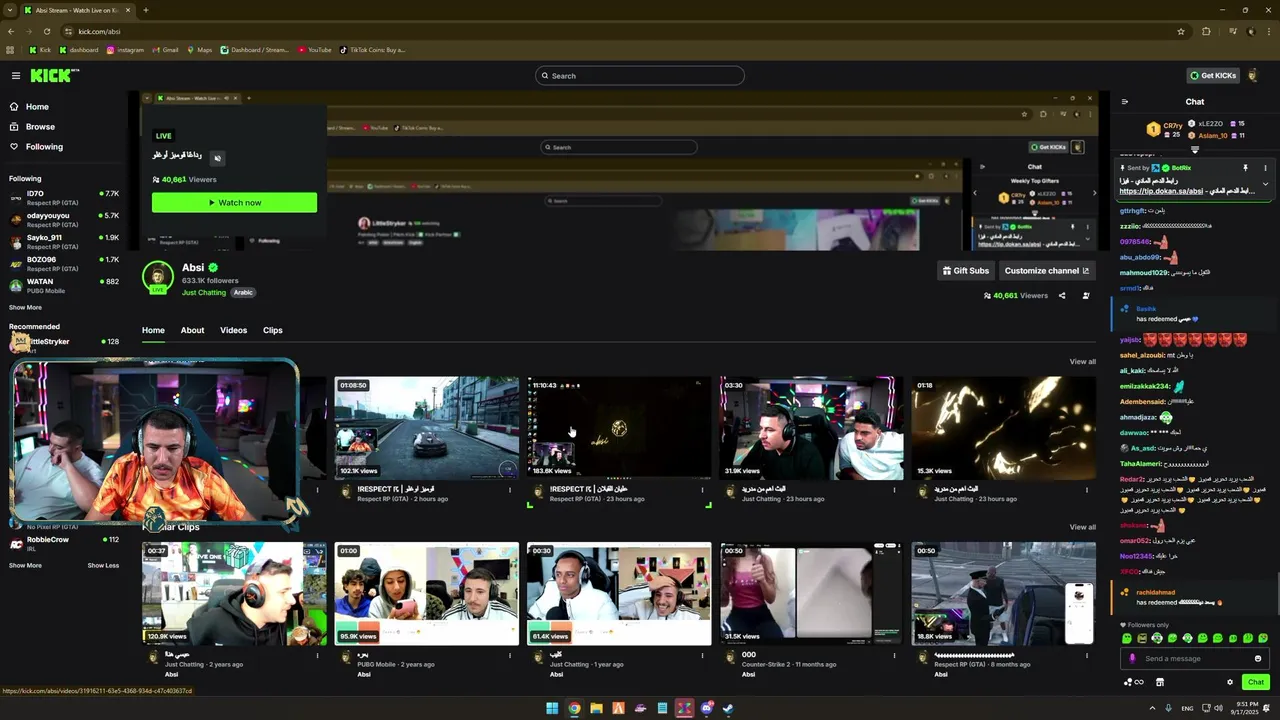Viewport: 1280px width, 720px height.
Task: Open the Chrome tab search dropdown
Action: click(x=12, y=10)
